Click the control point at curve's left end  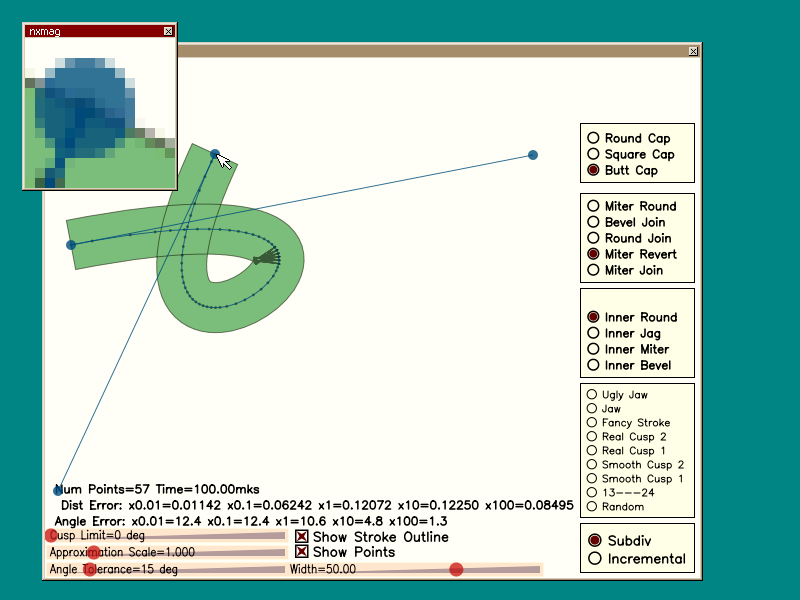71,245
